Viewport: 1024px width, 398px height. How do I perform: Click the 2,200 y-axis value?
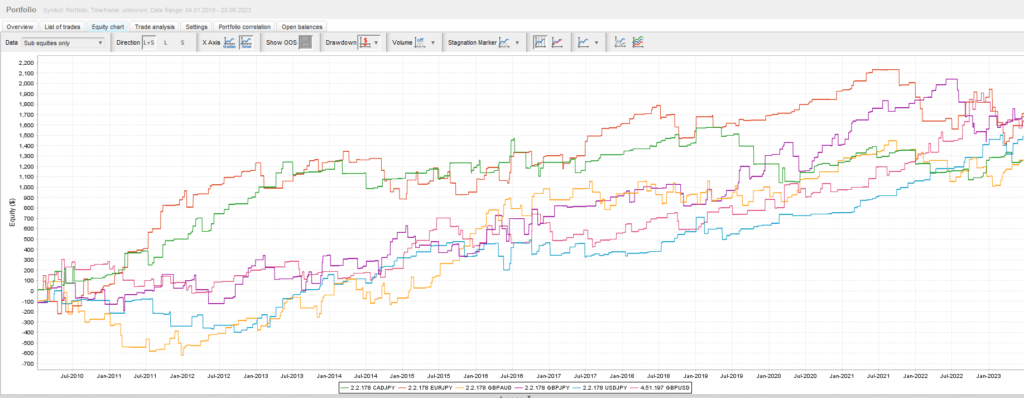[25, 63]
